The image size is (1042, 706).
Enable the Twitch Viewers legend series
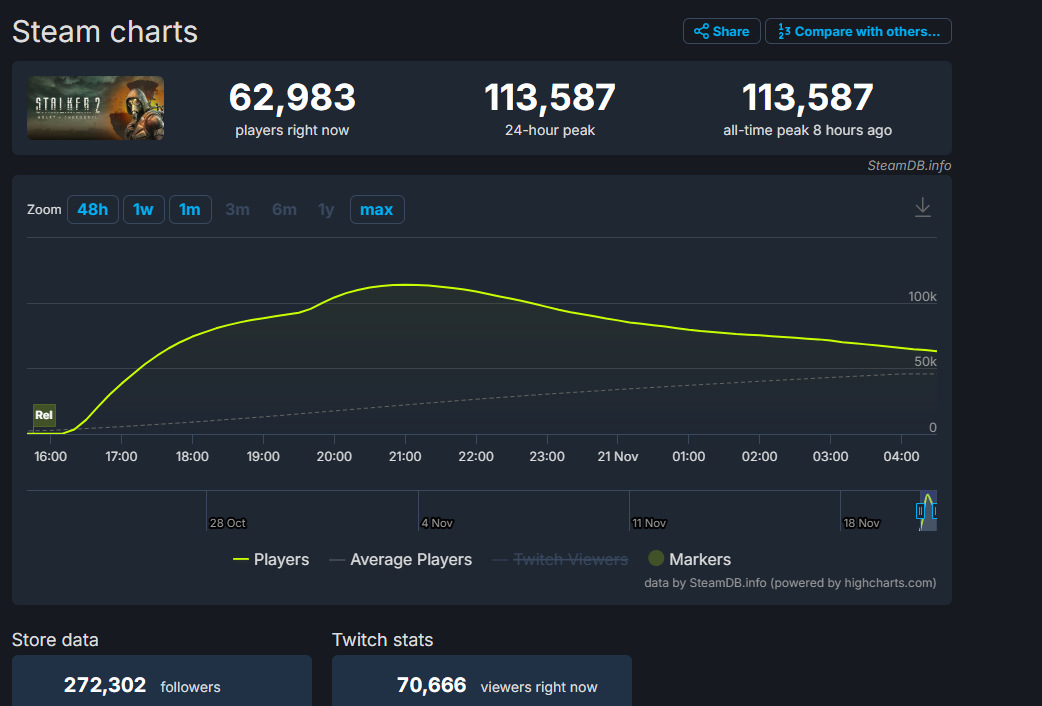pyautogui.click(x=560, y=560)
